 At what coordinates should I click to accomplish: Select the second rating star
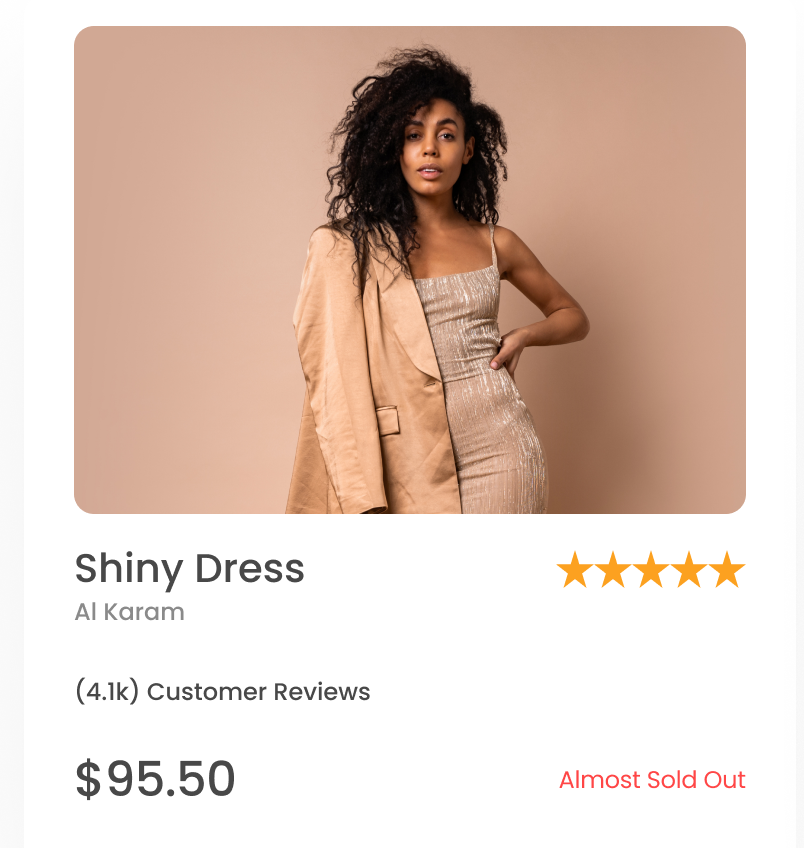(x=614, y=569)
